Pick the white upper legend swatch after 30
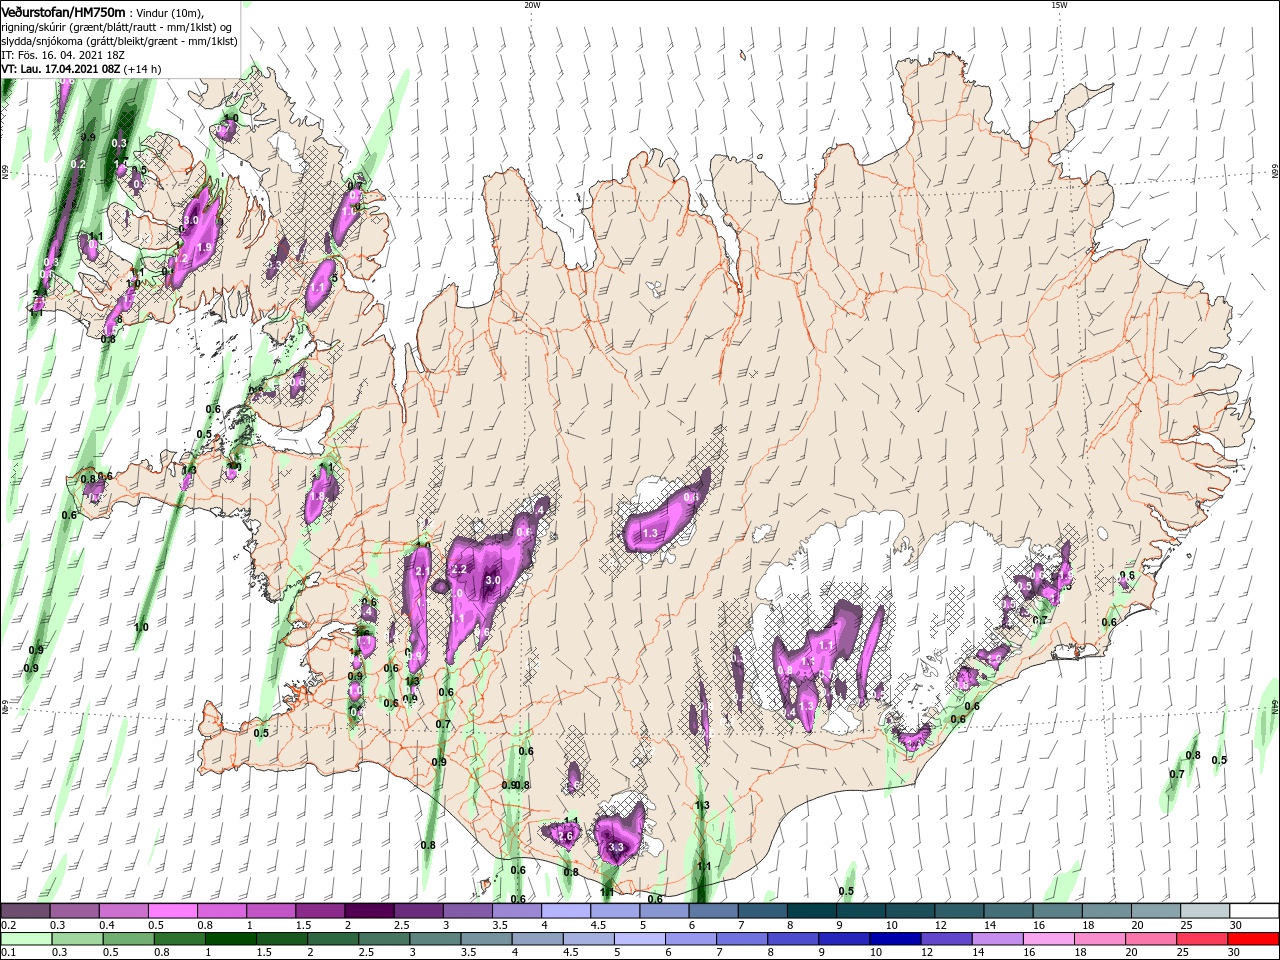Image resolution: width=1280 pixels, height=960 pixels. (1255, 911)
